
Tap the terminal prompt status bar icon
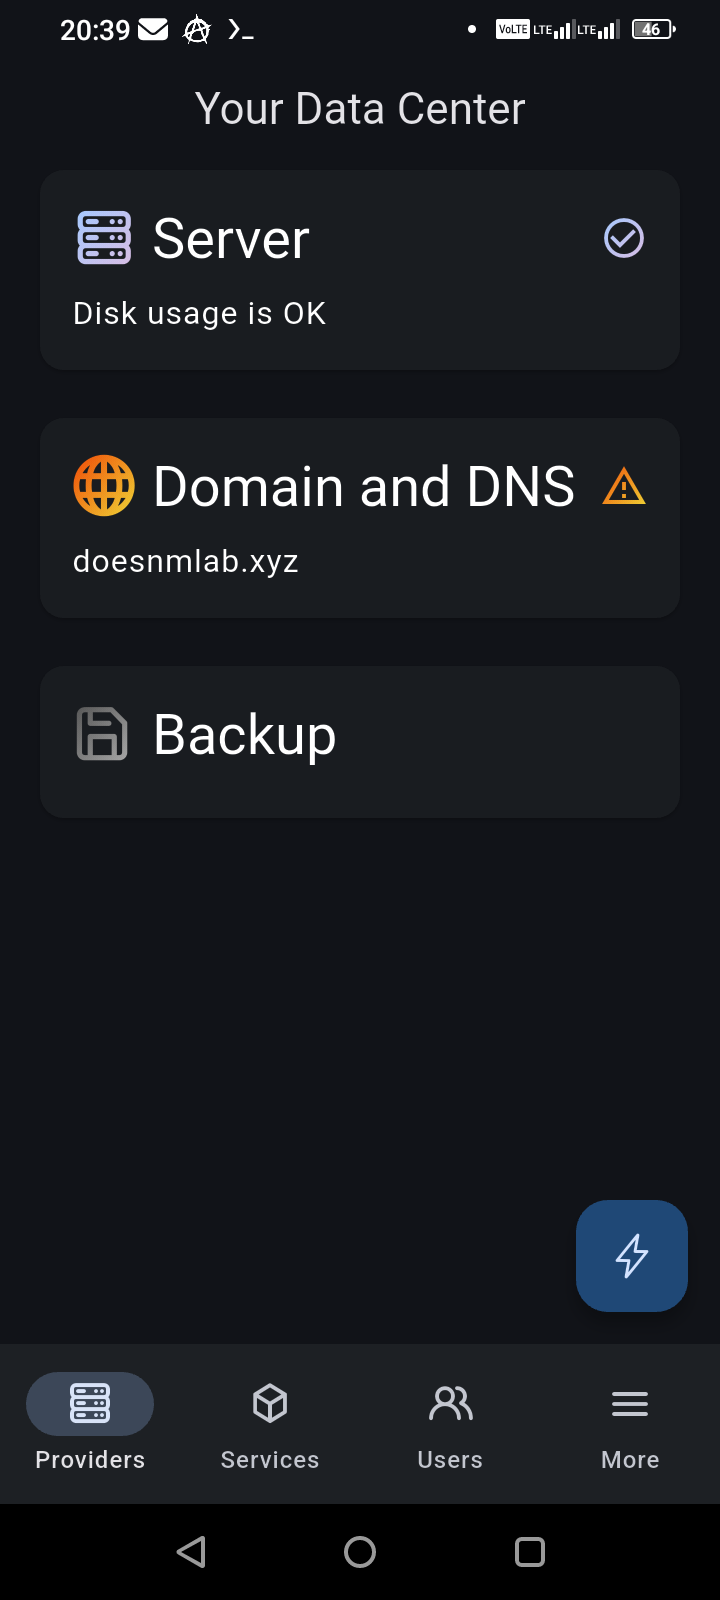(x=240, y=31)
